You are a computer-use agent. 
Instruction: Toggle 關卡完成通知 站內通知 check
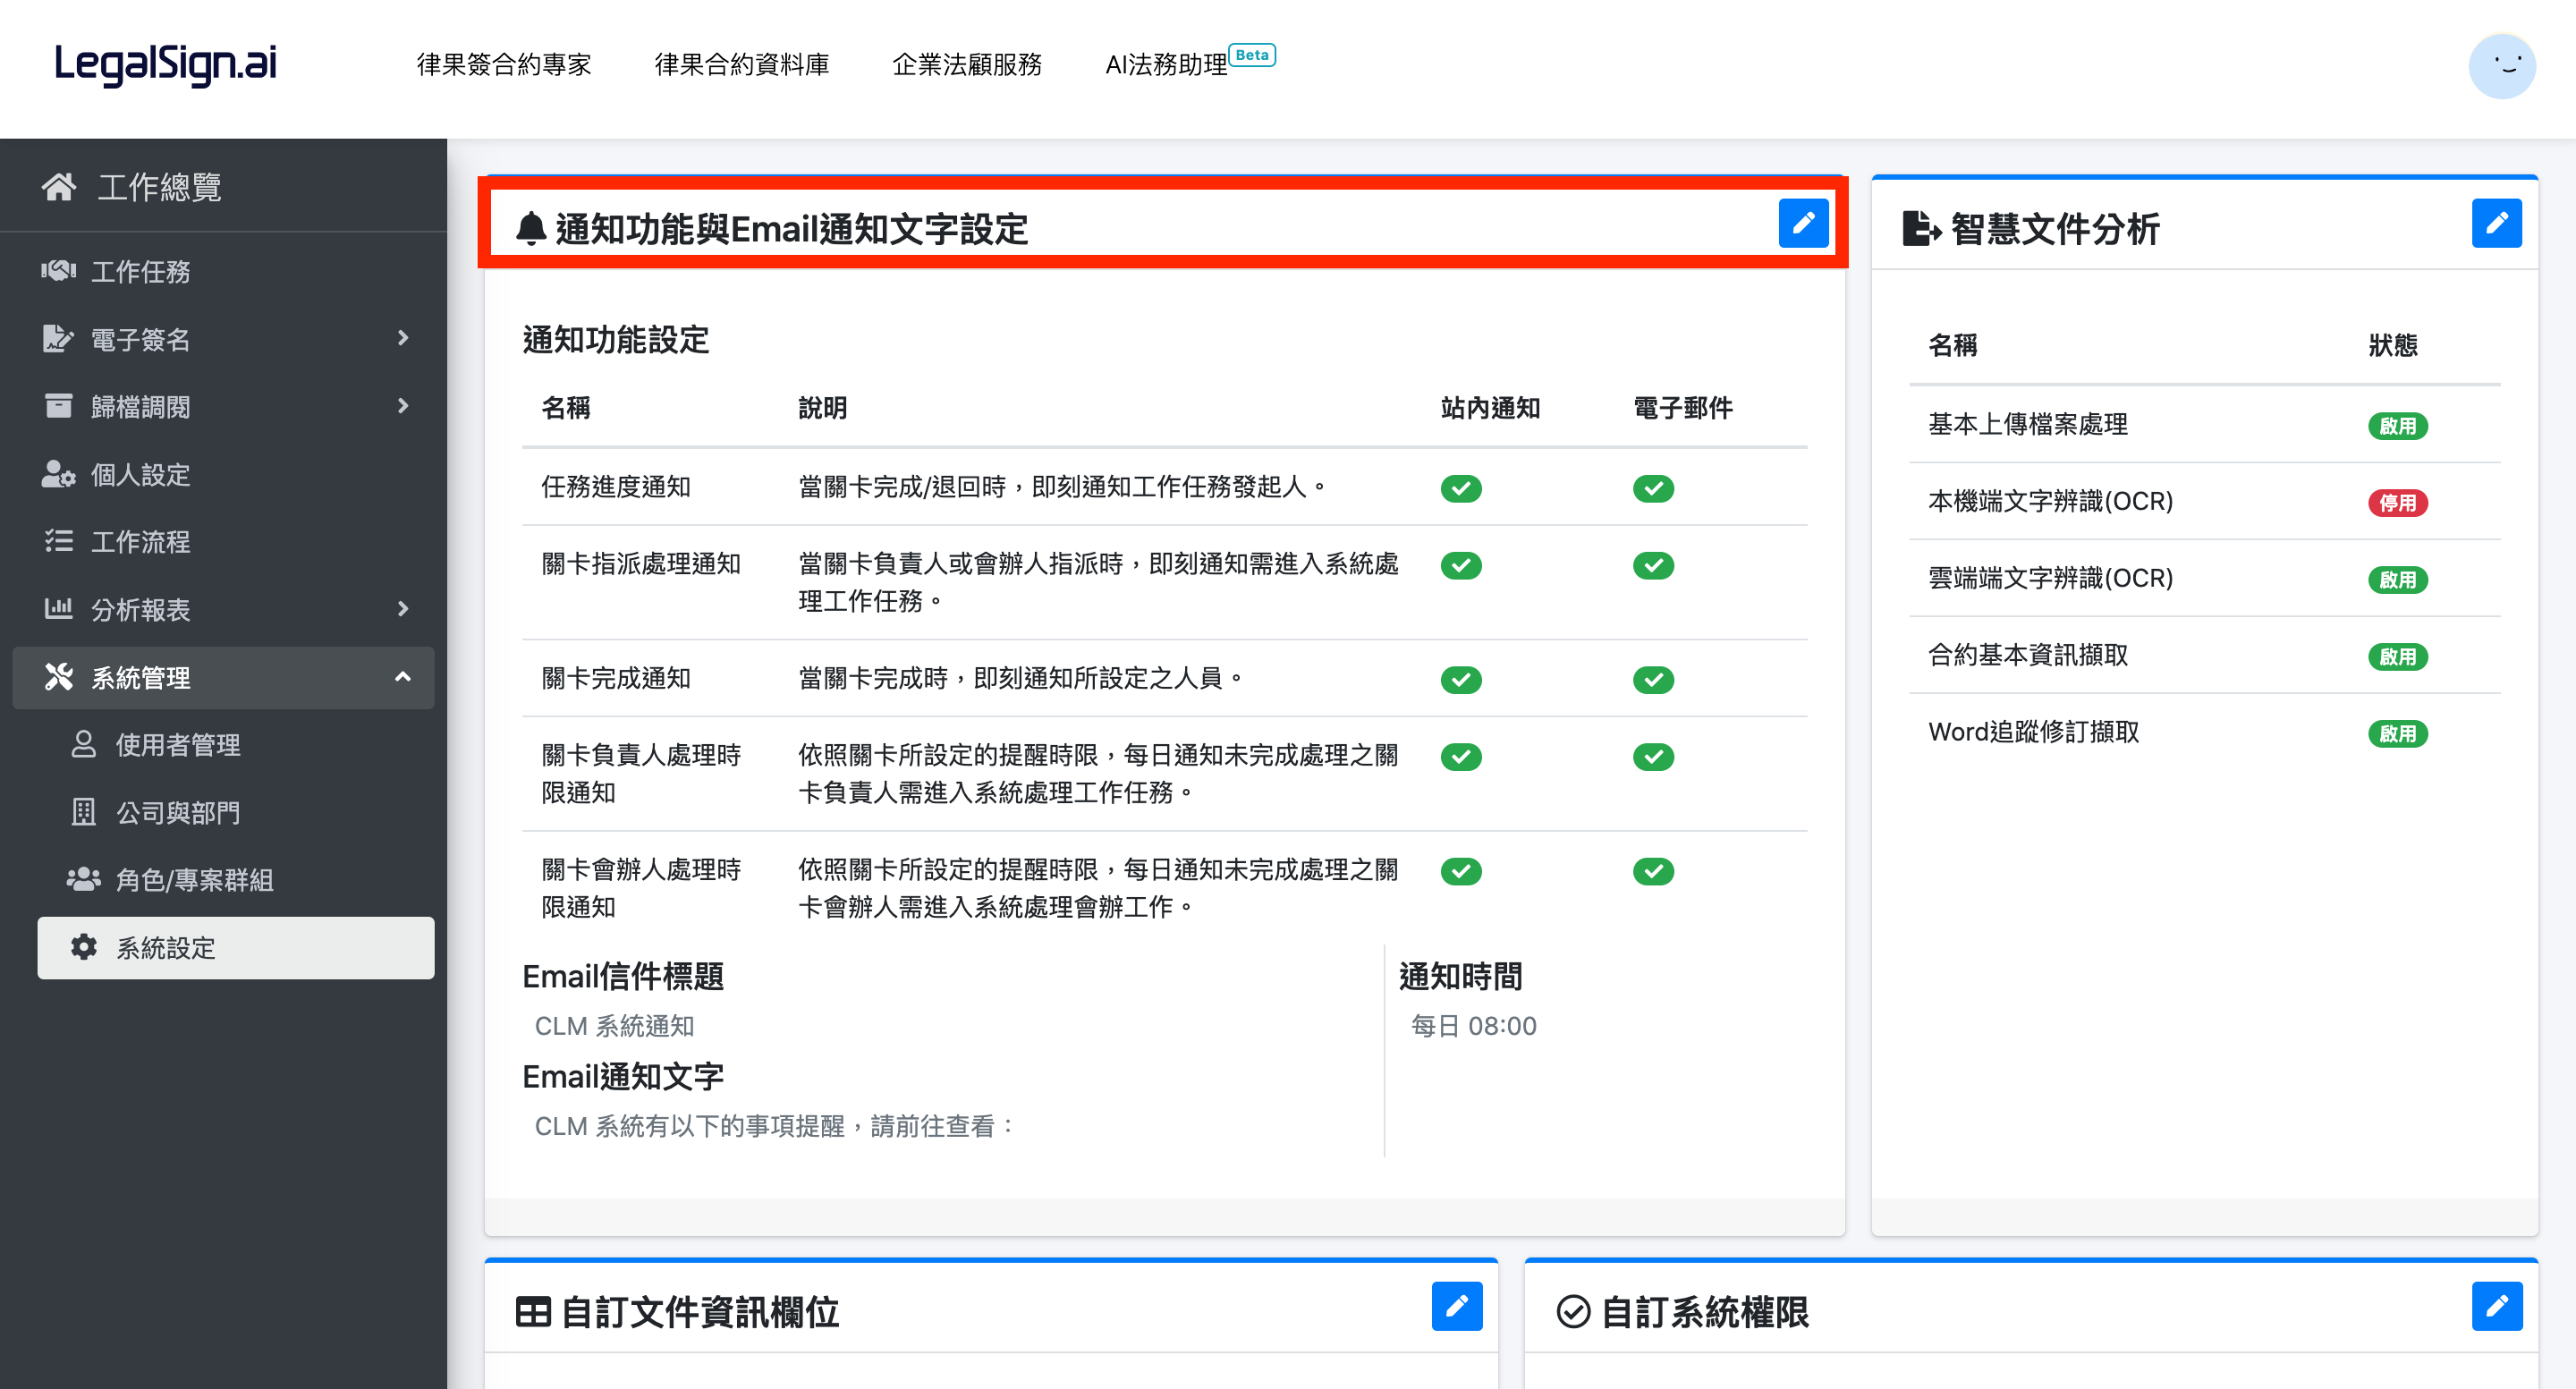[1461, 680]
